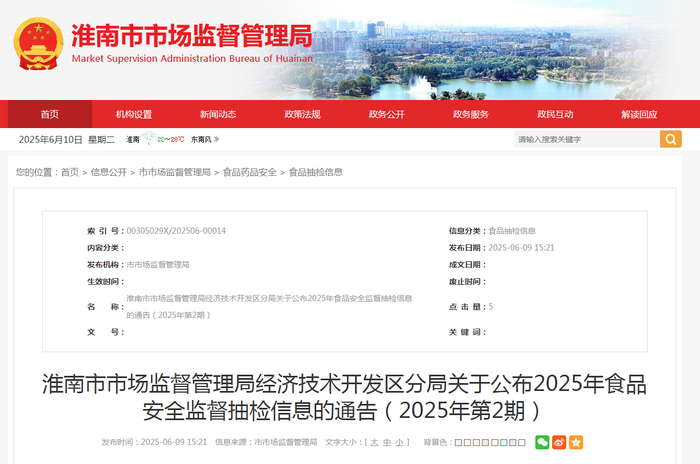Open the 政策法规 navigation menu
Viewport: 700px width, 464px height.
click(x=302, y=114)
